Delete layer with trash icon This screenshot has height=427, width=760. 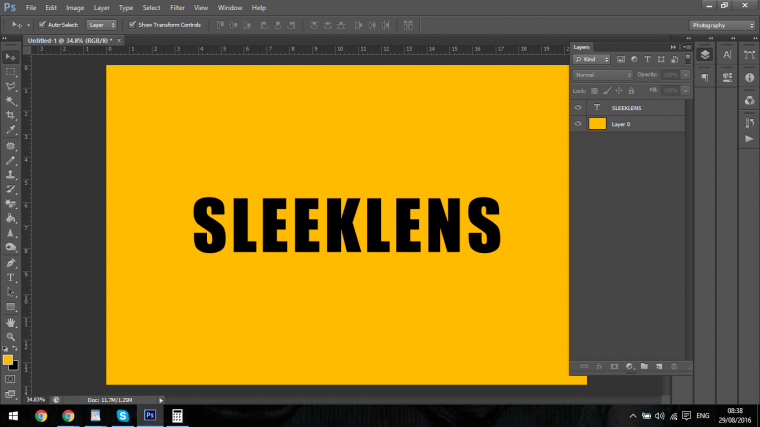tap(674, 366)
